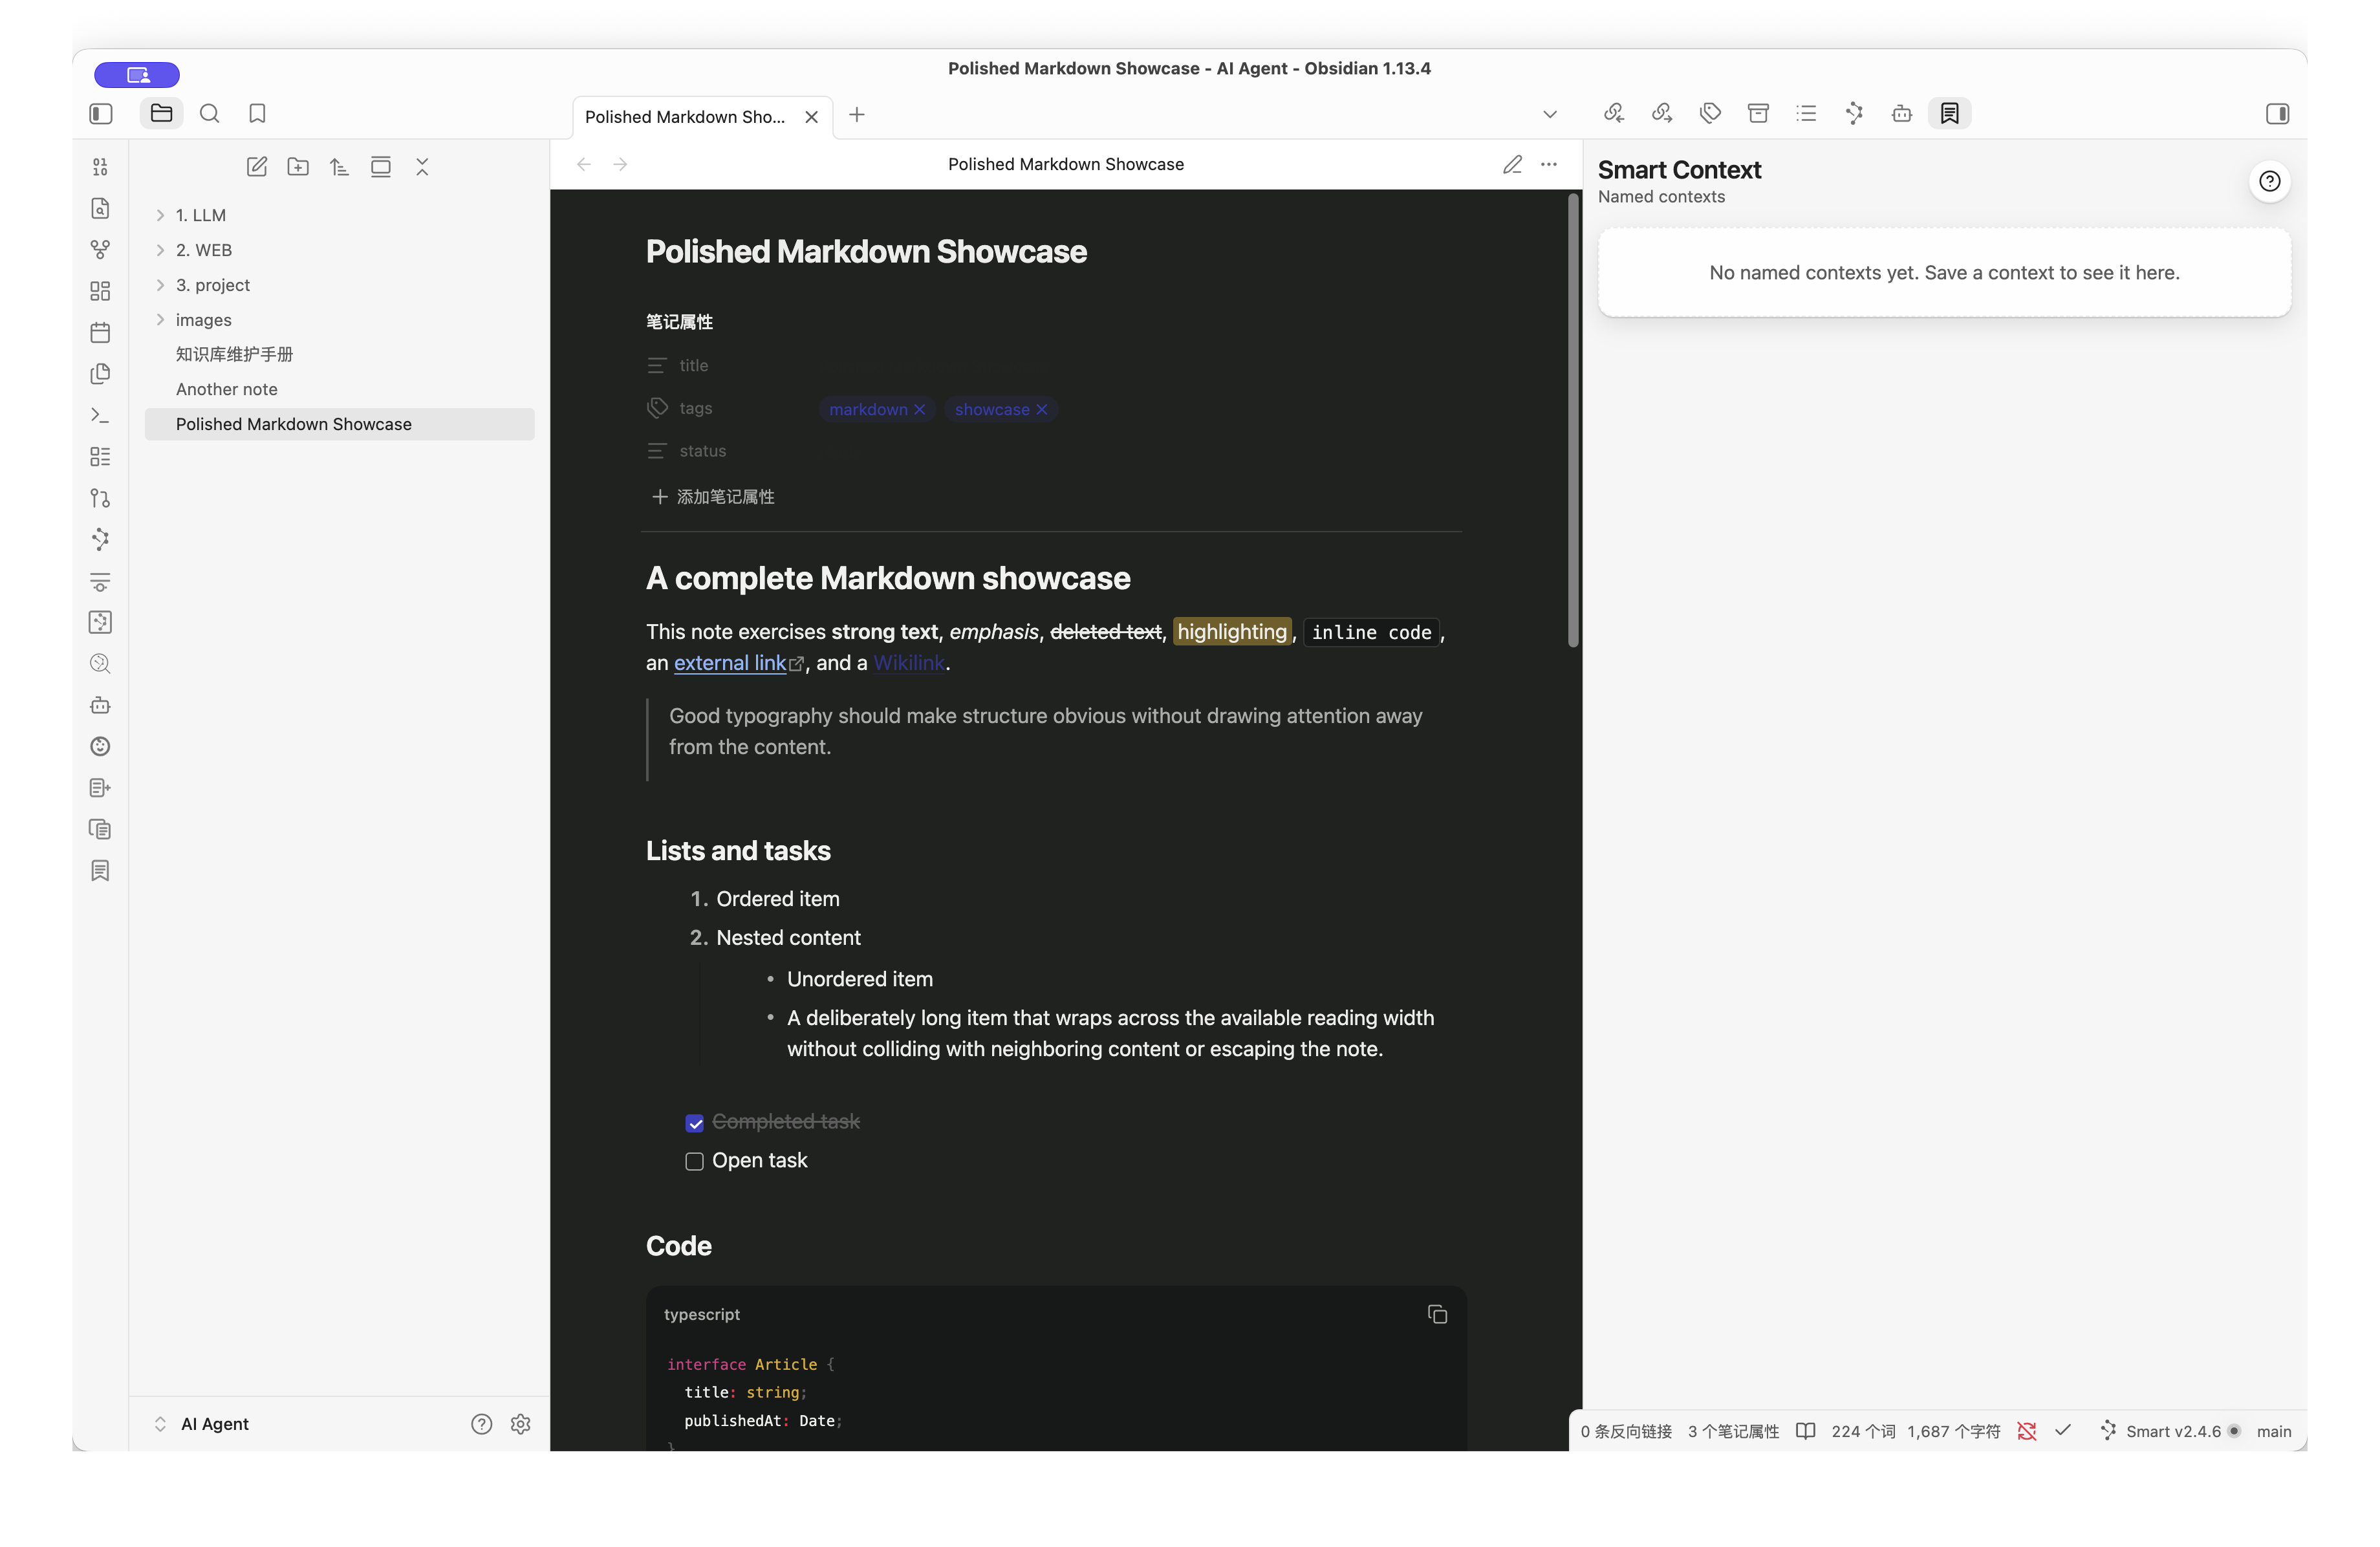Image resolution: width=2380 pixels, height=1547 pixels.
Task: Navigate forward in note history
Action: coord(621,164)
